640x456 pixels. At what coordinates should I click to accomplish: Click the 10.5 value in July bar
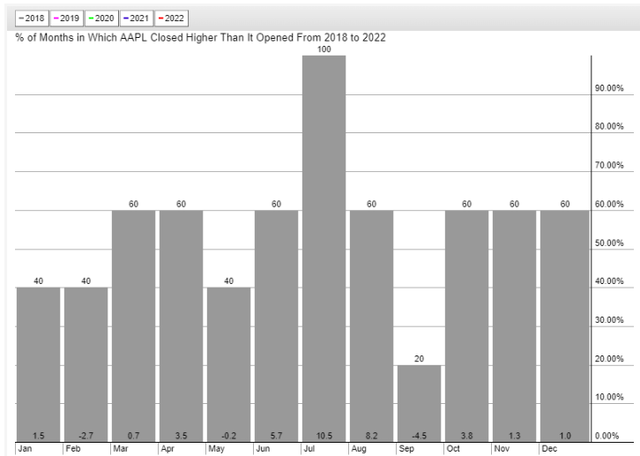[324, 436]
